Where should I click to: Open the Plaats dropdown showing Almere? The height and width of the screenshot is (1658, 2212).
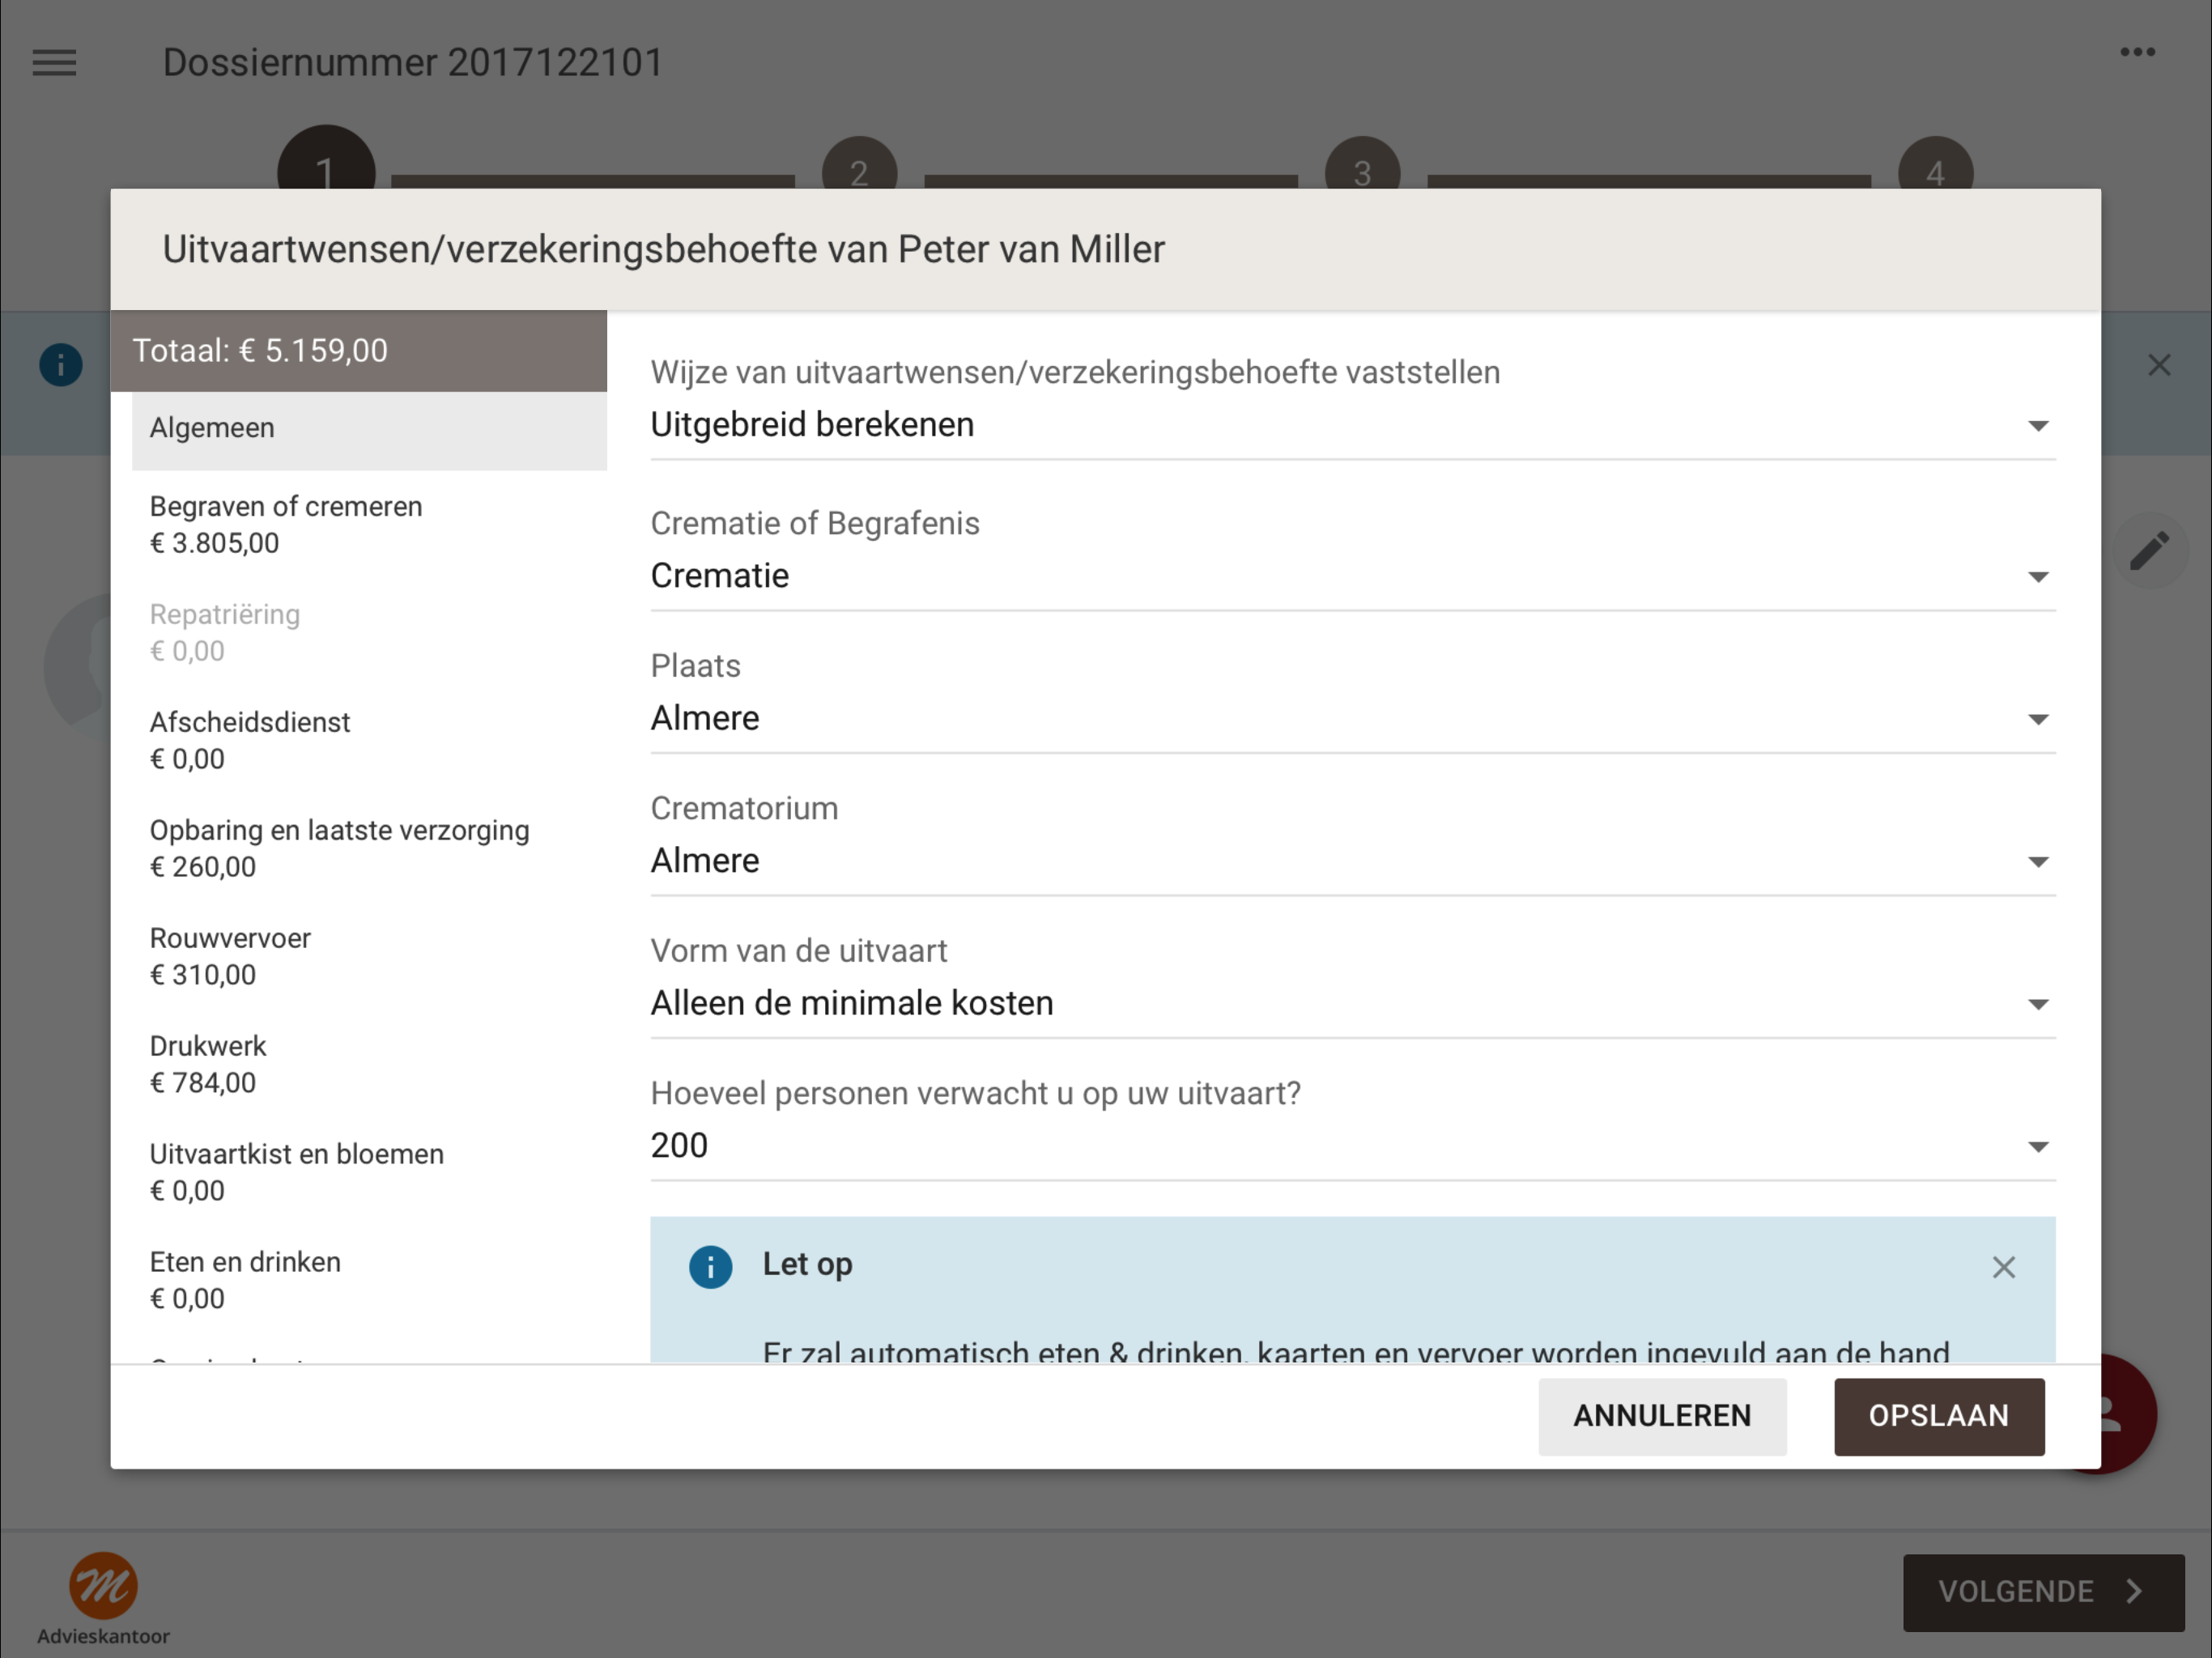1352,719
